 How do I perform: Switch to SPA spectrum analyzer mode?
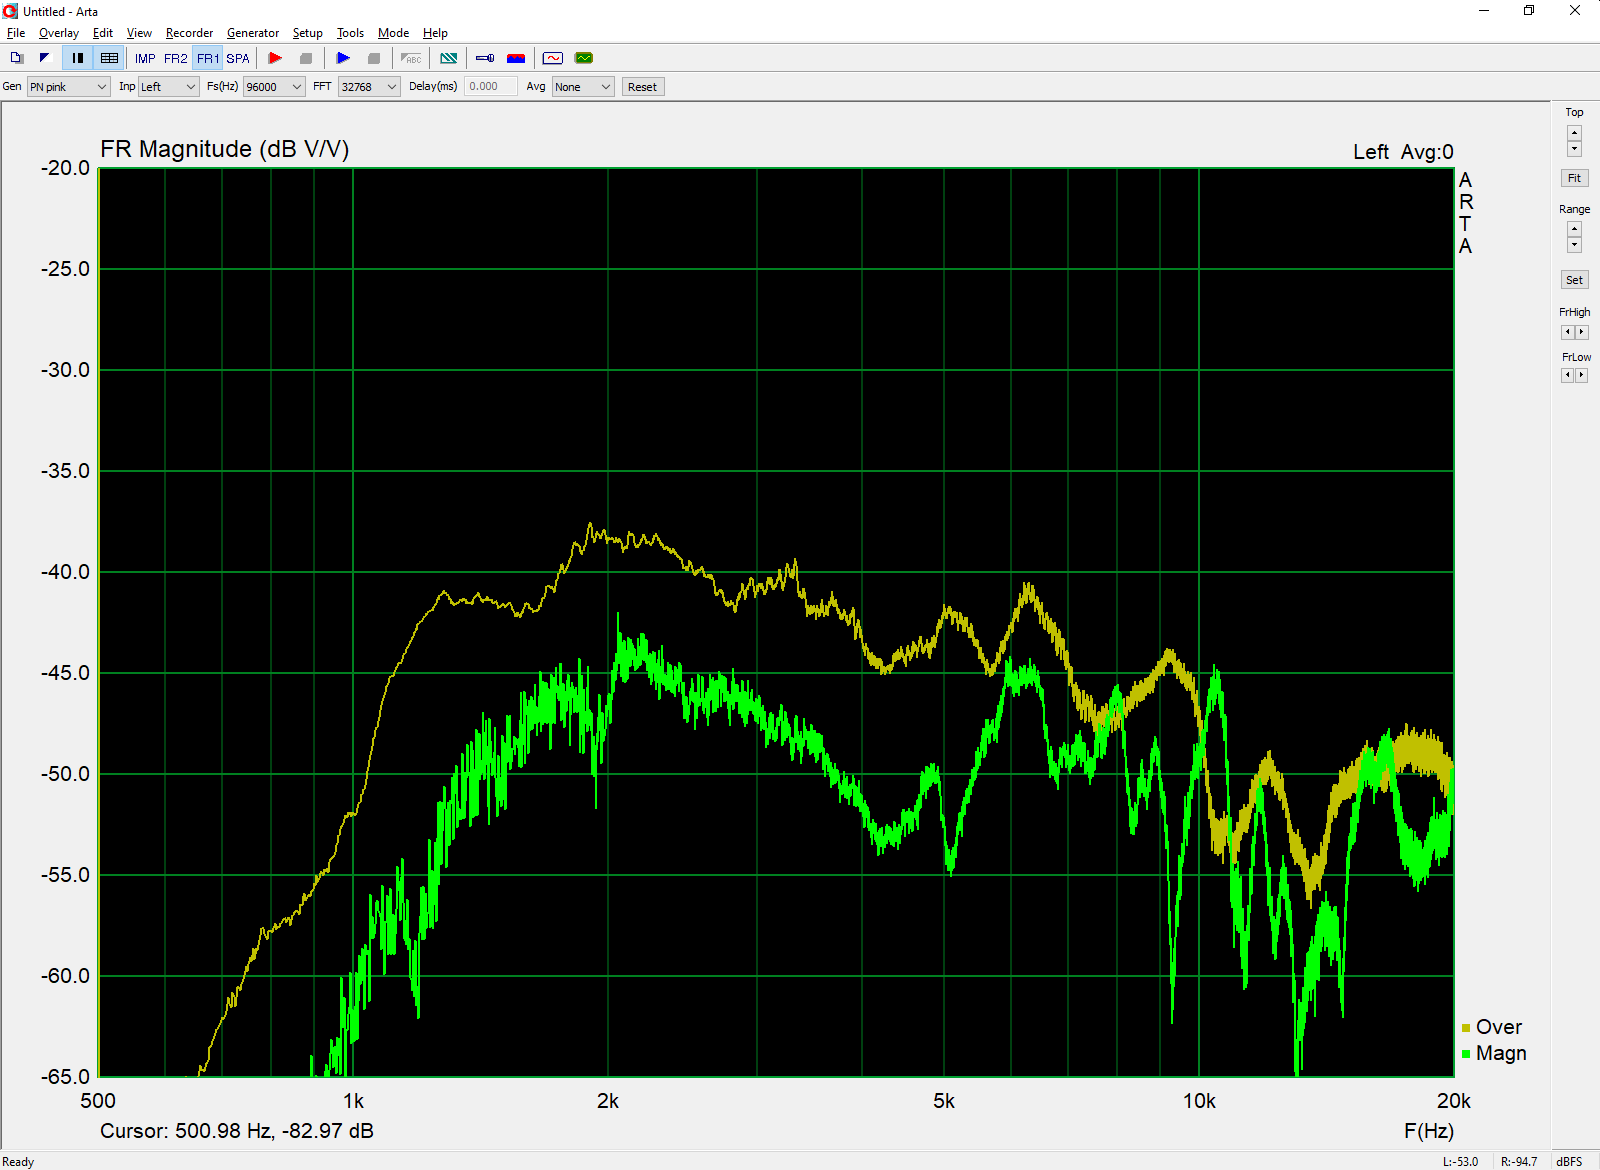coord(238,59)
